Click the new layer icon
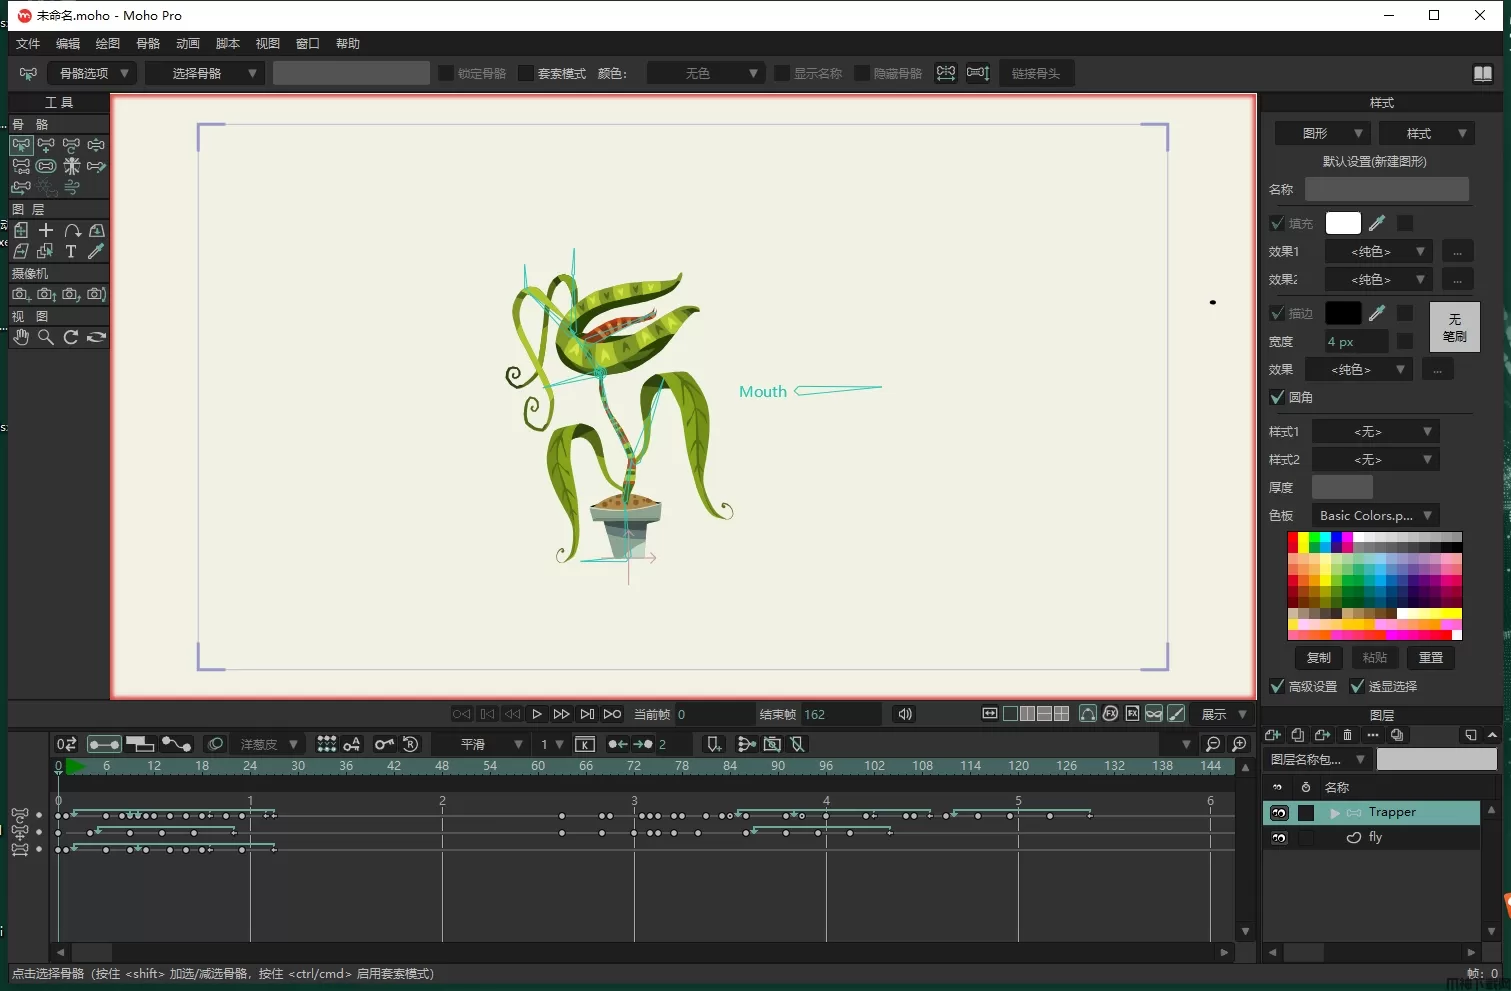This screenshot has height=991, width=1511. coord(1272,735)
